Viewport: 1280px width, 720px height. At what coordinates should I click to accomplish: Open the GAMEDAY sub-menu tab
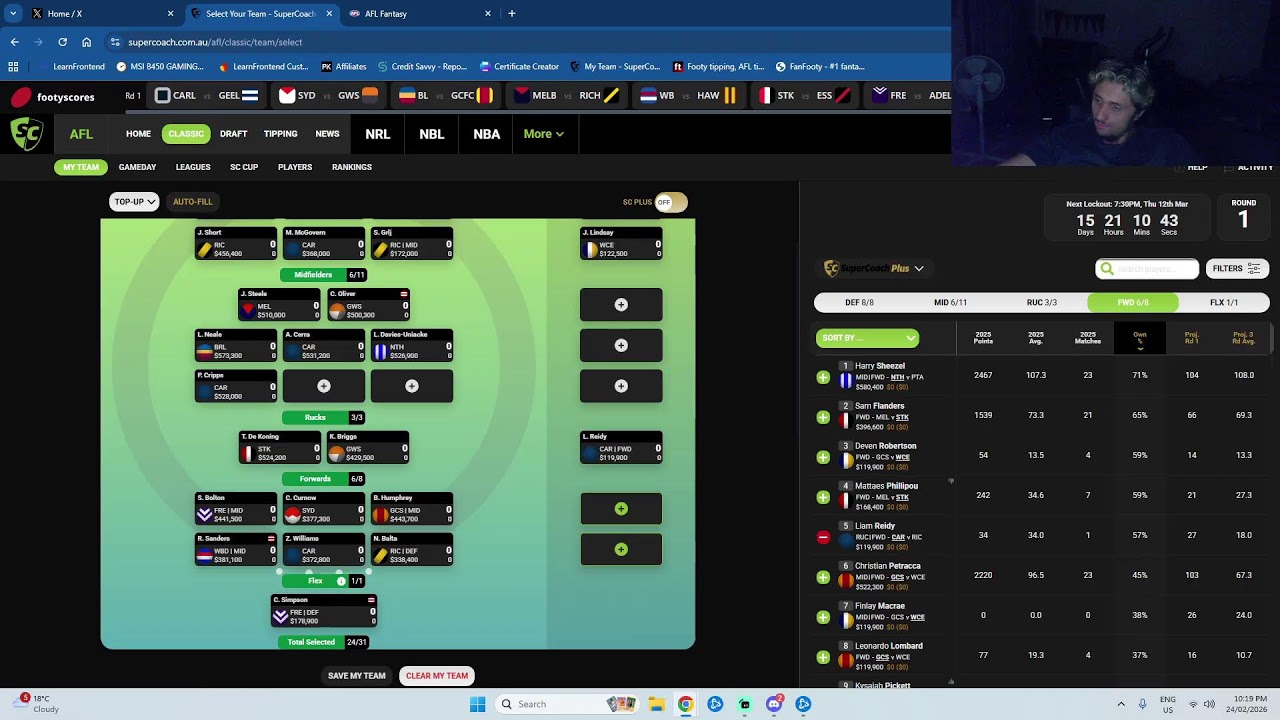coord(137,167)
